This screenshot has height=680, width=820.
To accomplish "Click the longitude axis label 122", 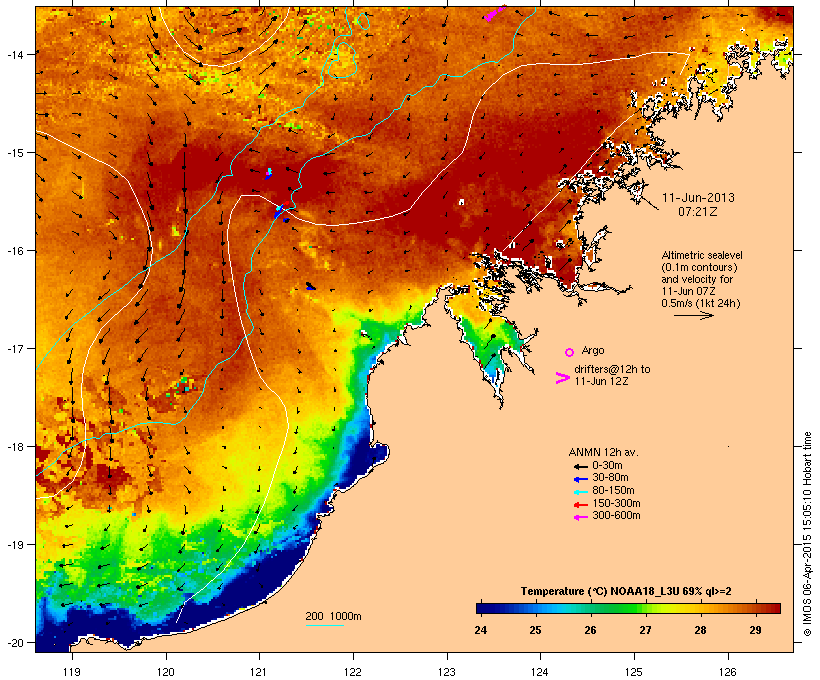I will (353, 672).
